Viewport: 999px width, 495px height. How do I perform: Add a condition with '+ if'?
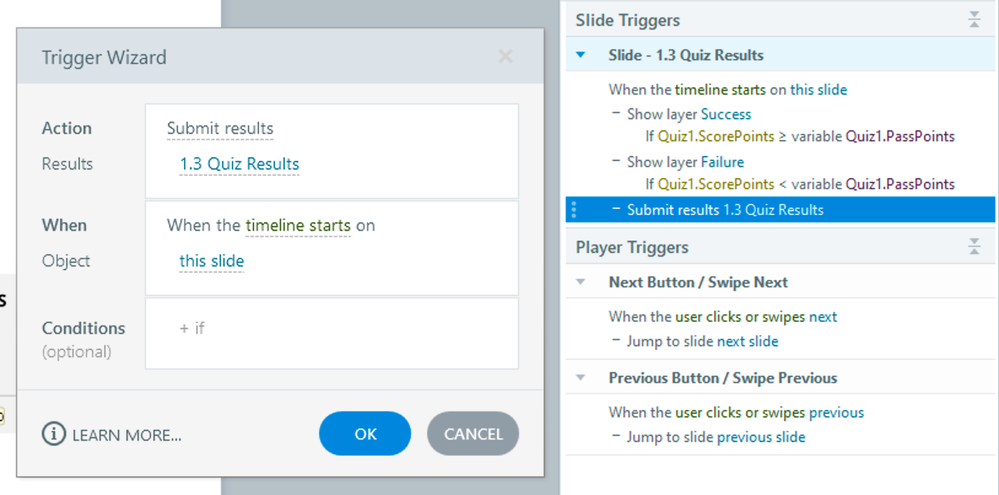pos(192,327)
